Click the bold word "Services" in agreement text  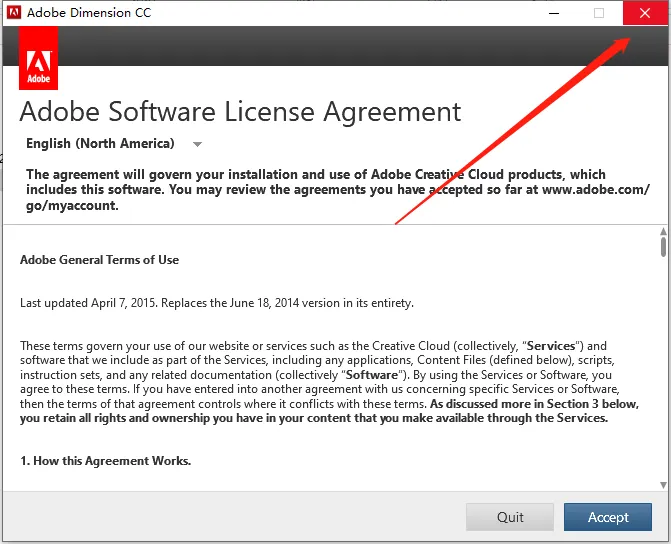point(551,346)
